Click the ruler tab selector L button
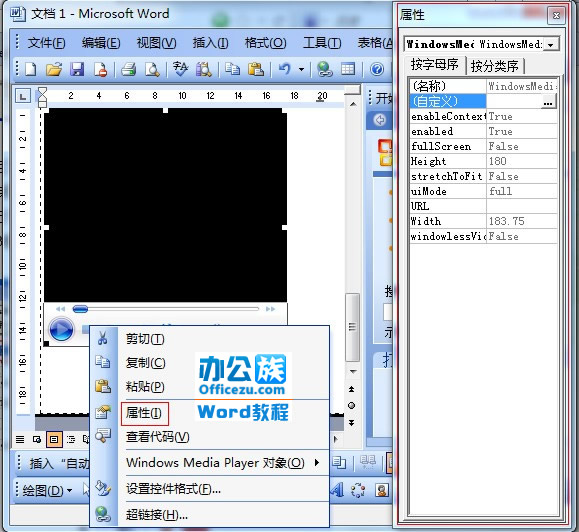Viewport: 579px width, 532px height. [23, 97]
